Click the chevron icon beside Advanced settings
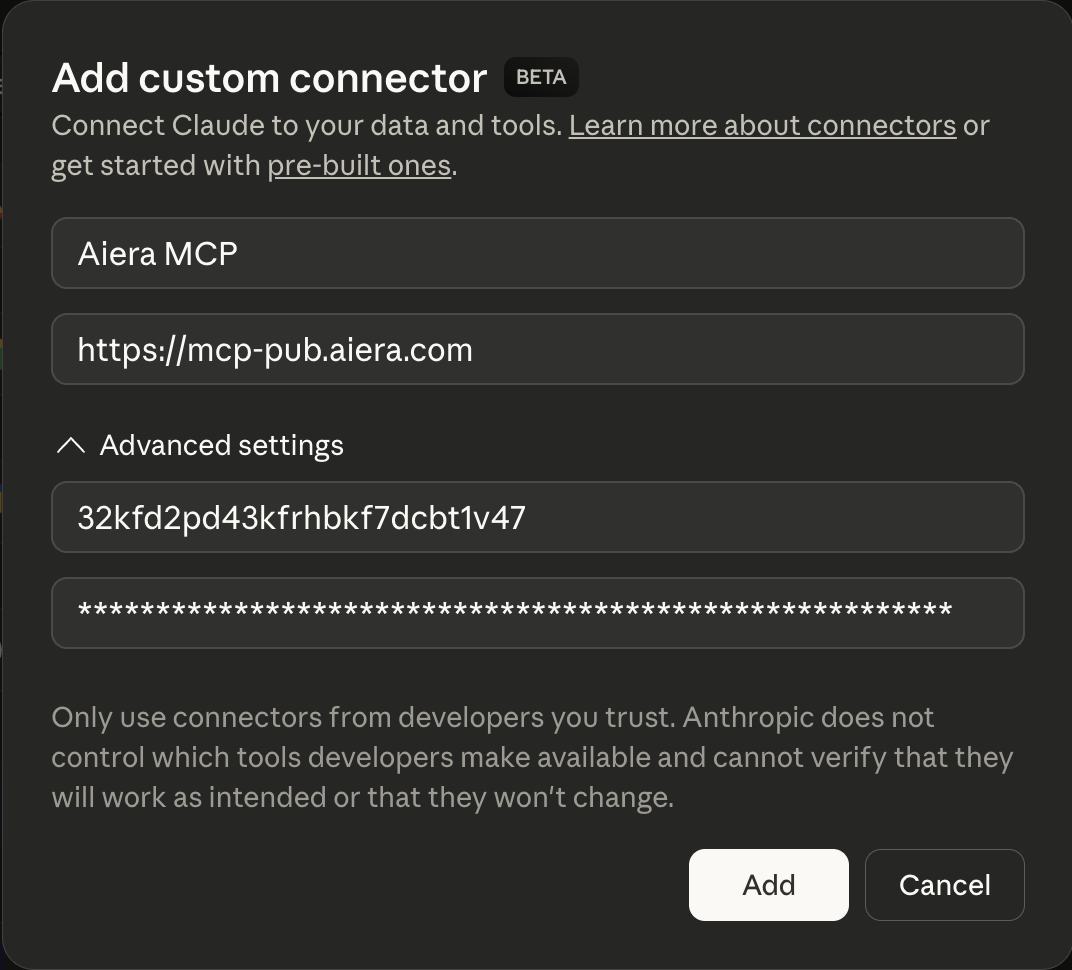 (70, 445)
